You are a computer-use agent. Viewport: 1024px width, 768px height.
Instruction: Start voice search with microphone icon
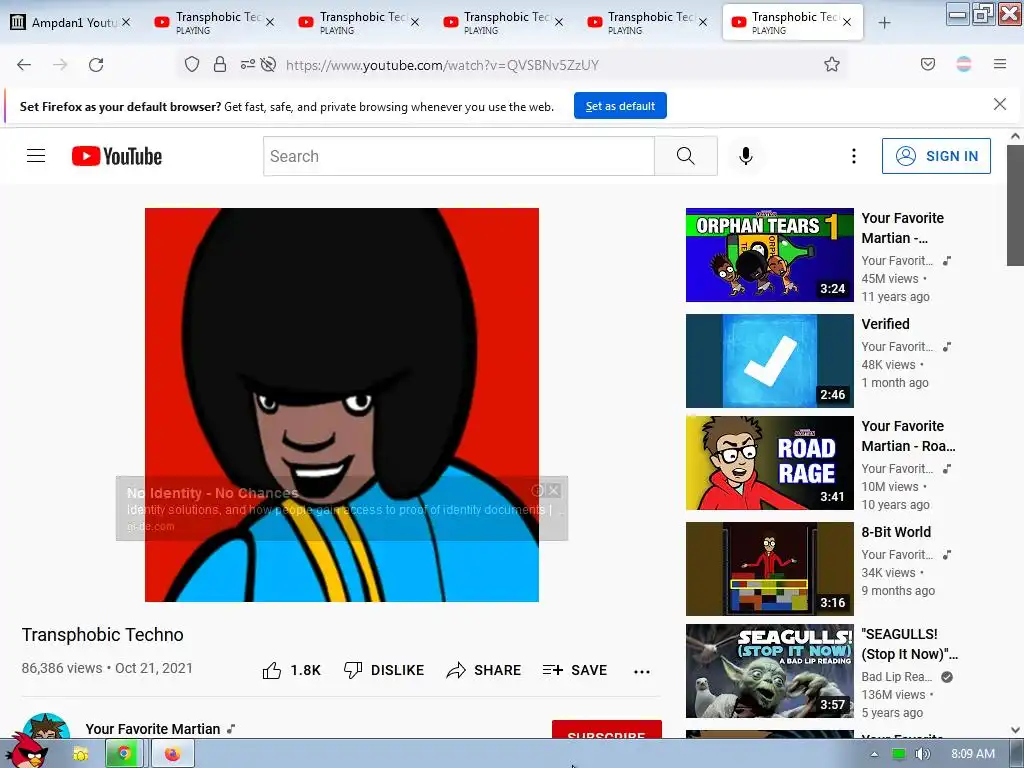click(x=746, y=156)
